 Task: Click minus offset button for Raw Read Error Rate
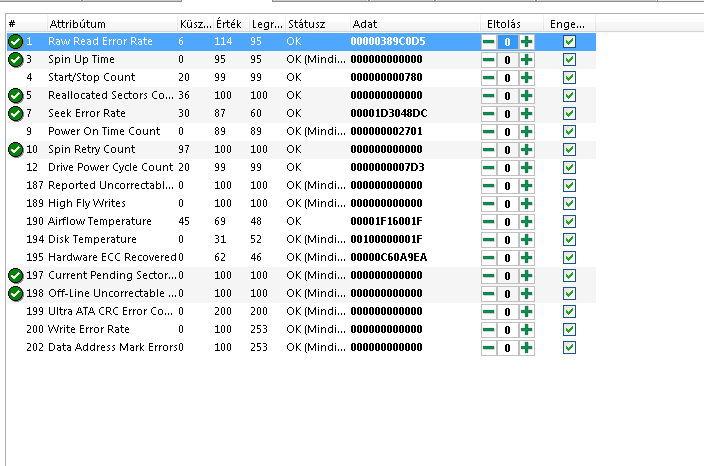pyautogui.click(x=488, y=42)
